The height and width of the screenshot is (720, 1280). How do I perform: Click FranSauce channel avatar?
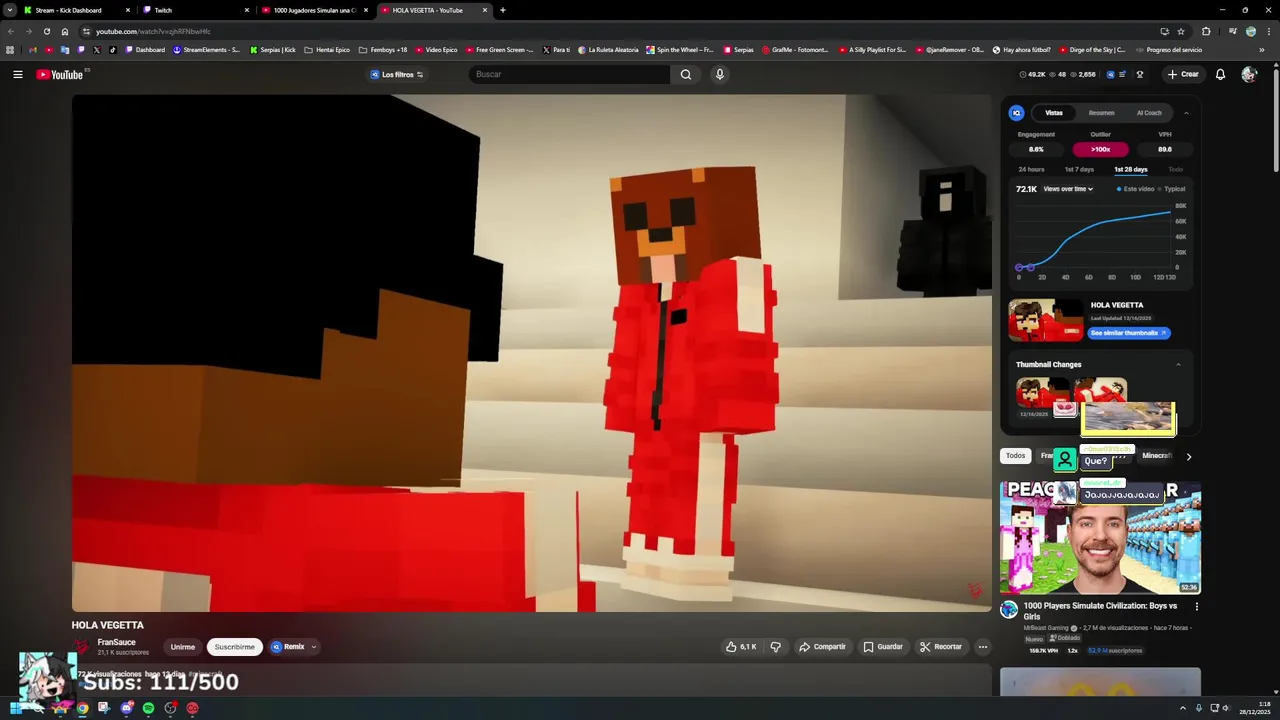coord(81,647)
